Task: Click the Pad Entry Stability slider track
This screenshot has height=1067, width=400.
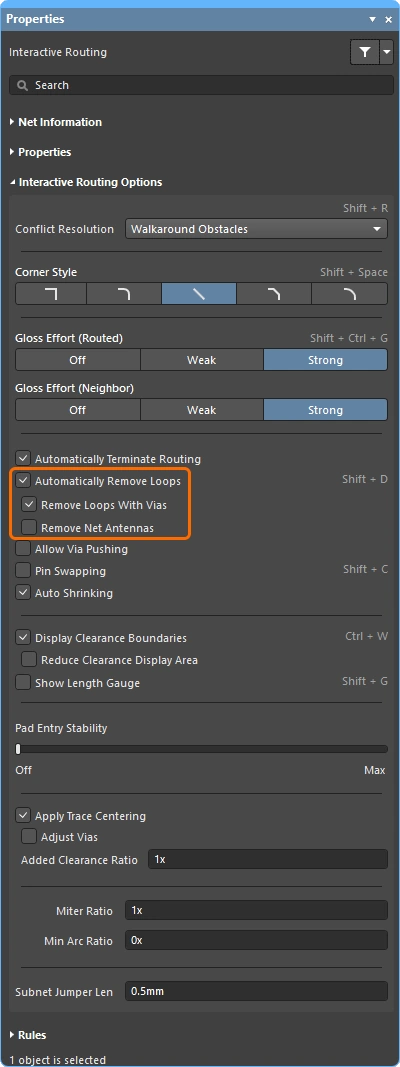Action: (x=202, y=749)
